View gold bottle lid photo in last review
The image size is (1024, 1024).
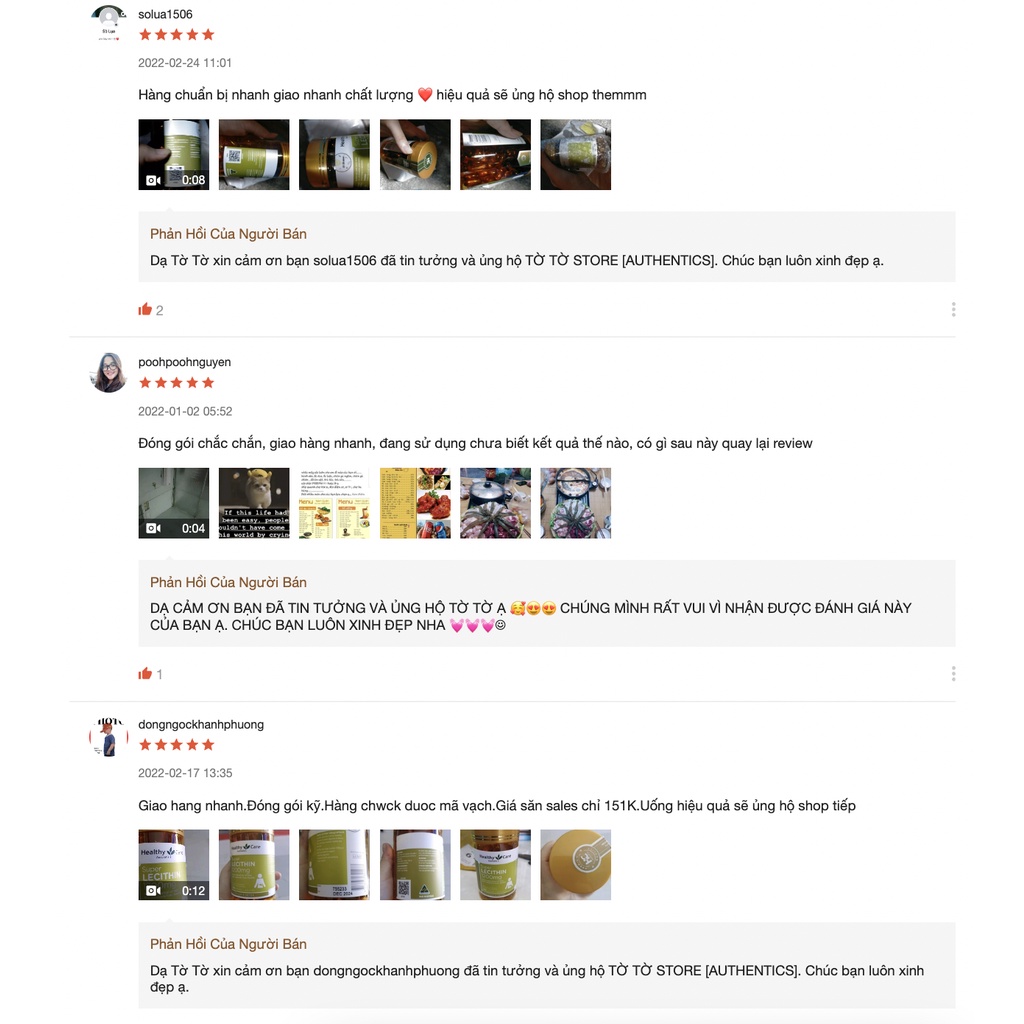pyautogui.click(x=575, y=865)
